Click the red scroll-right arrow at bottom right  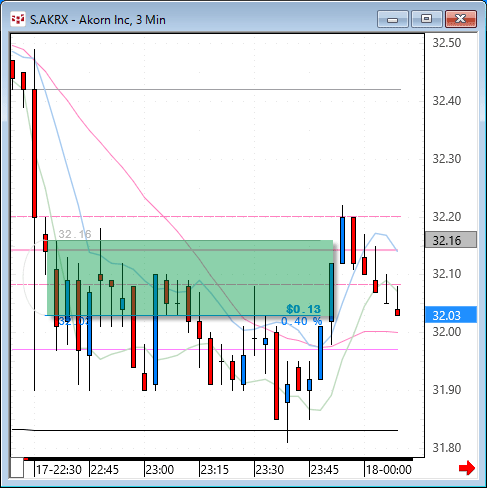467,468
